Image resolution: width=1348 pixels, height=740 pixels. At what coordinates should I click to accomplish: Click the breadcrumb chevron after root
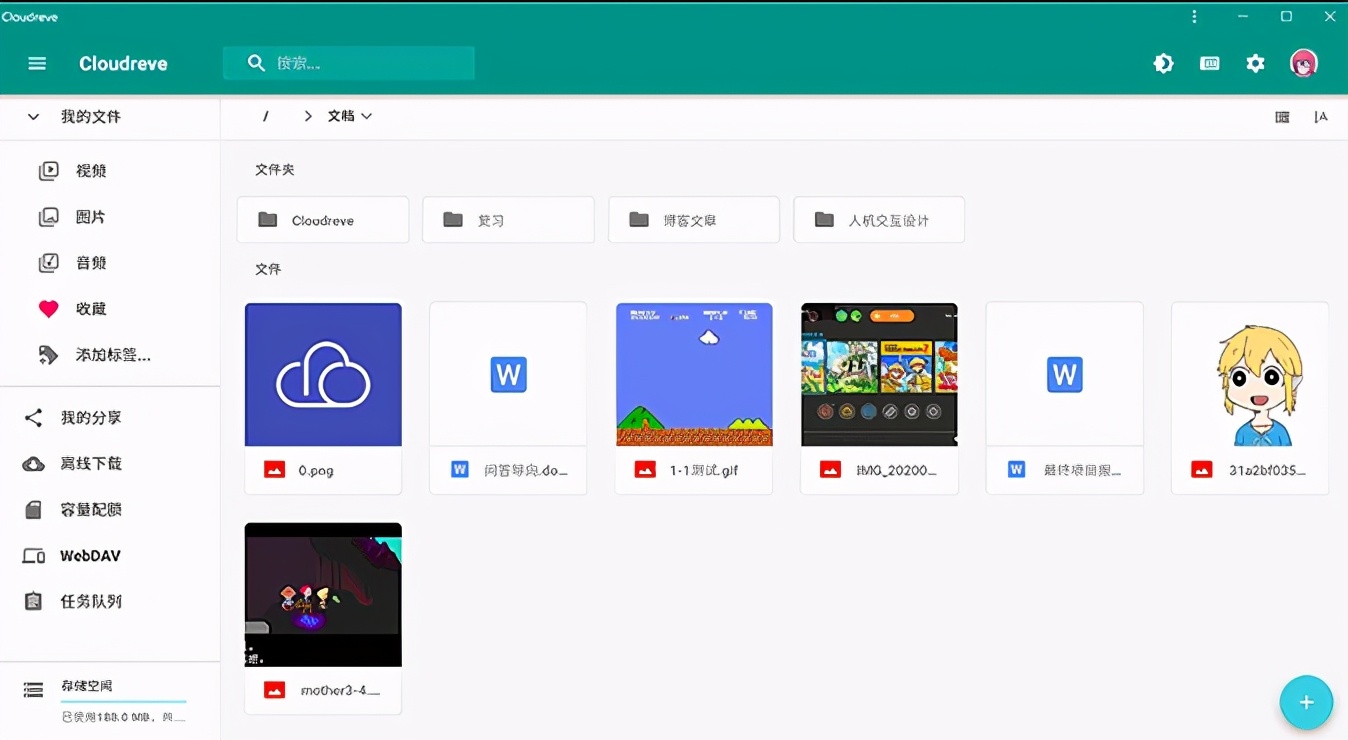308,116
